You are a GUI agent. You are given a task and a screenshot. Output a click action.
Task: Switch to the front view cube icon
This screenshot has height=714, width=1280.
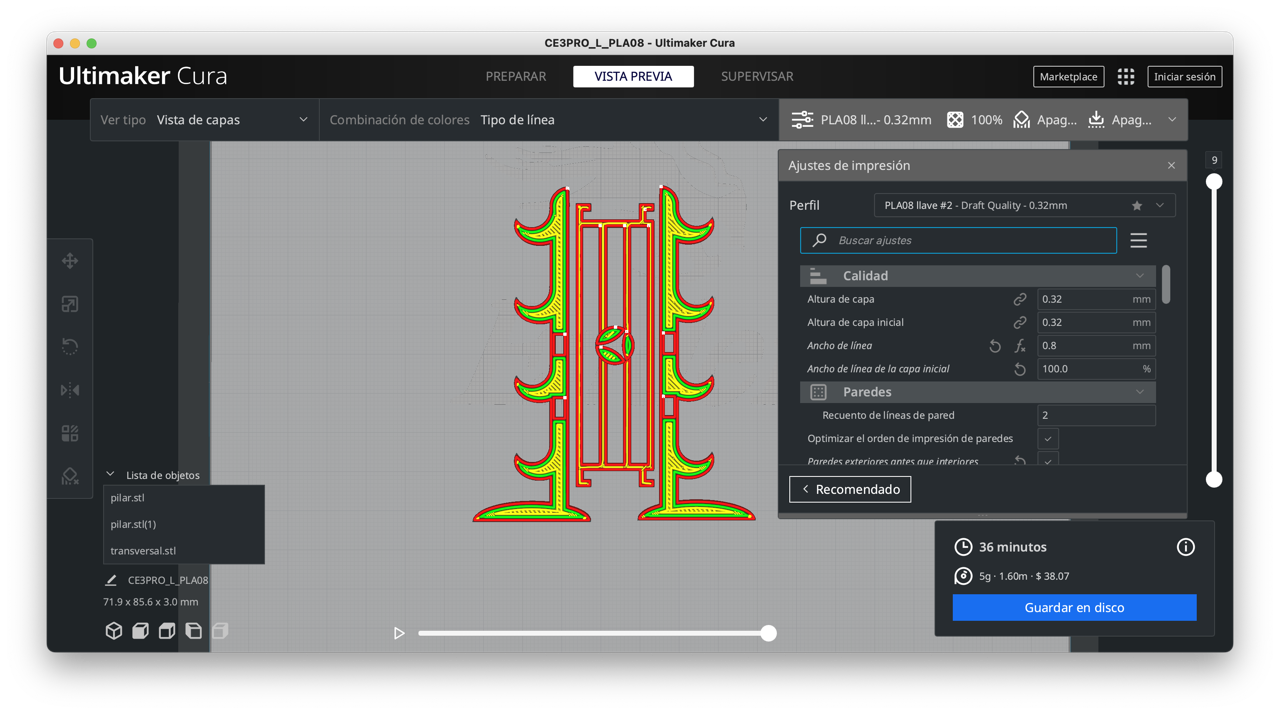pos(141,631)
